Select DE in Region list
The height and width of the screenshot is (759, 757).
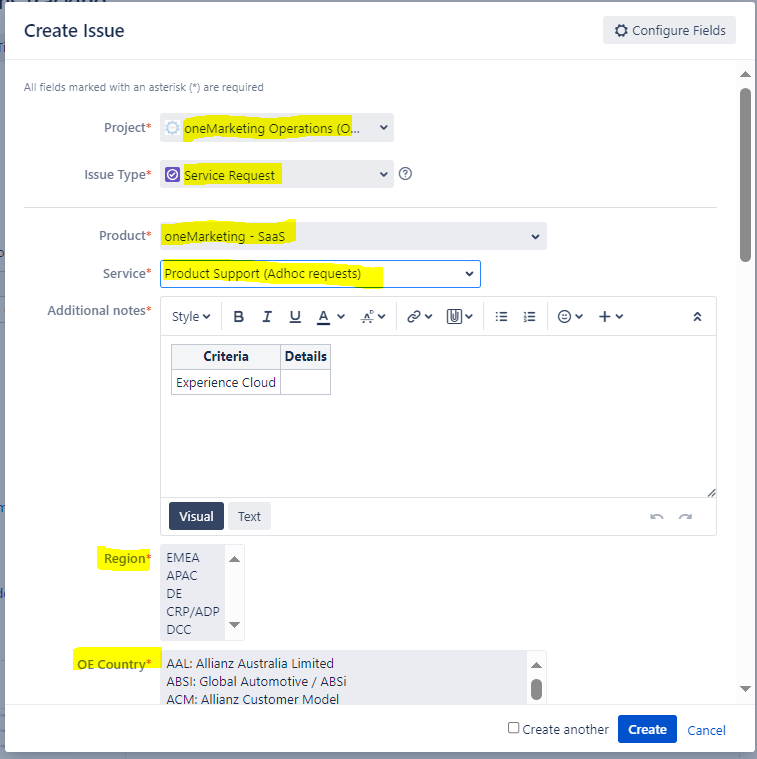pos(174,593)
